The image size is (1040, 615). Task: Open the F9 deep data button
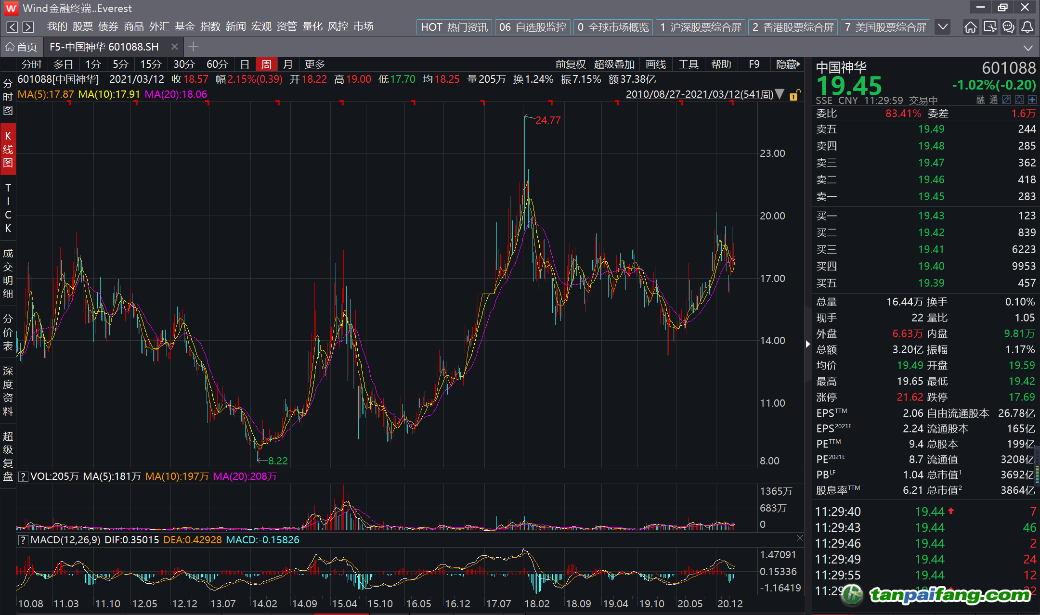click(x=754, y=64)
